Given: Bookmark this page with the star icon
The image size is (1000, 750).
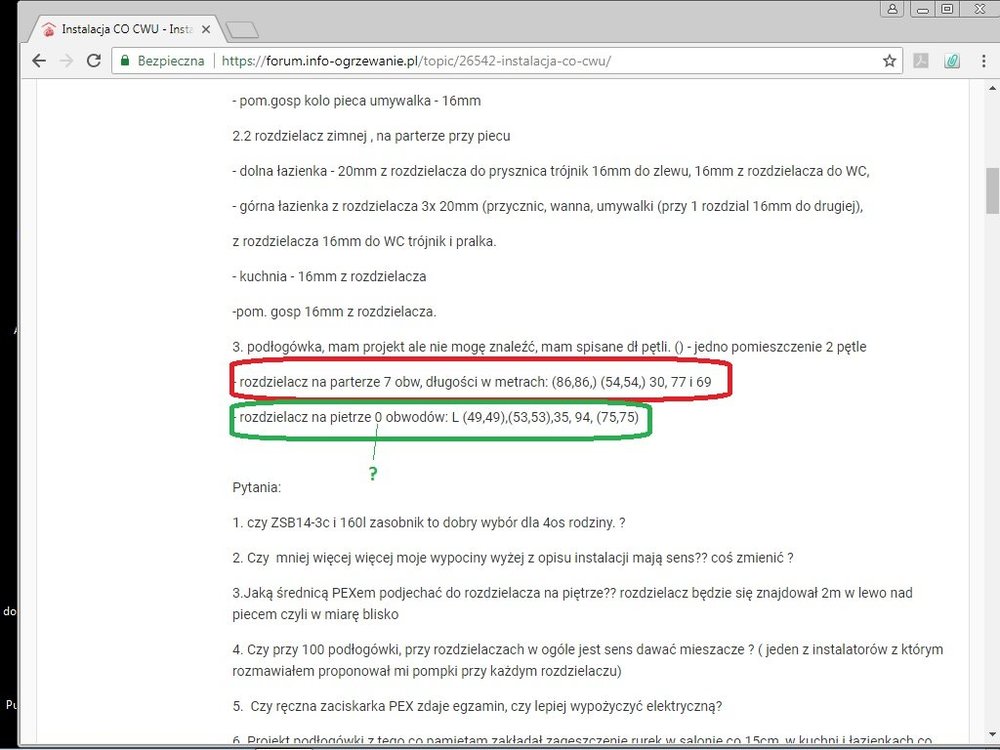Looking at the screenshot, I should click(889, 61).
